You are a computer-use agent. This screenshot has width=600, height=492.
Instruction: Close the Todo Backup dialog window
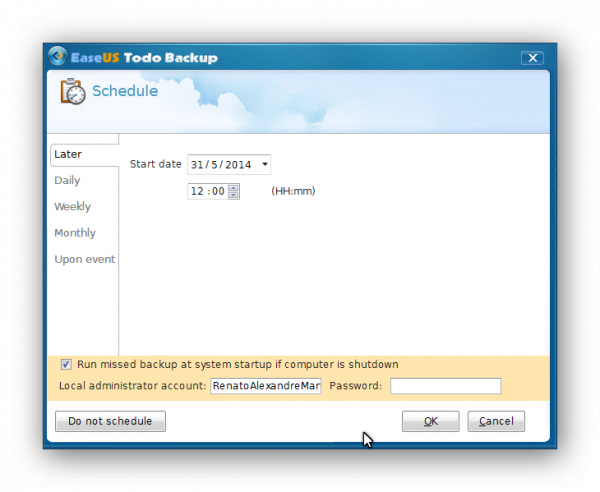tap(532, 58)
